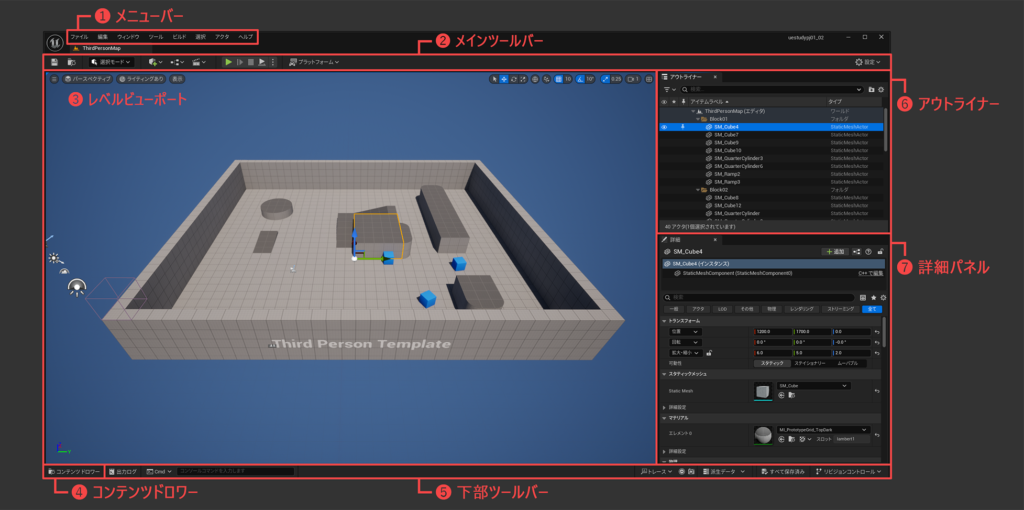Activate the Scale gizmo tool
The image size is (1024, 510).
(x=522, y=79)
